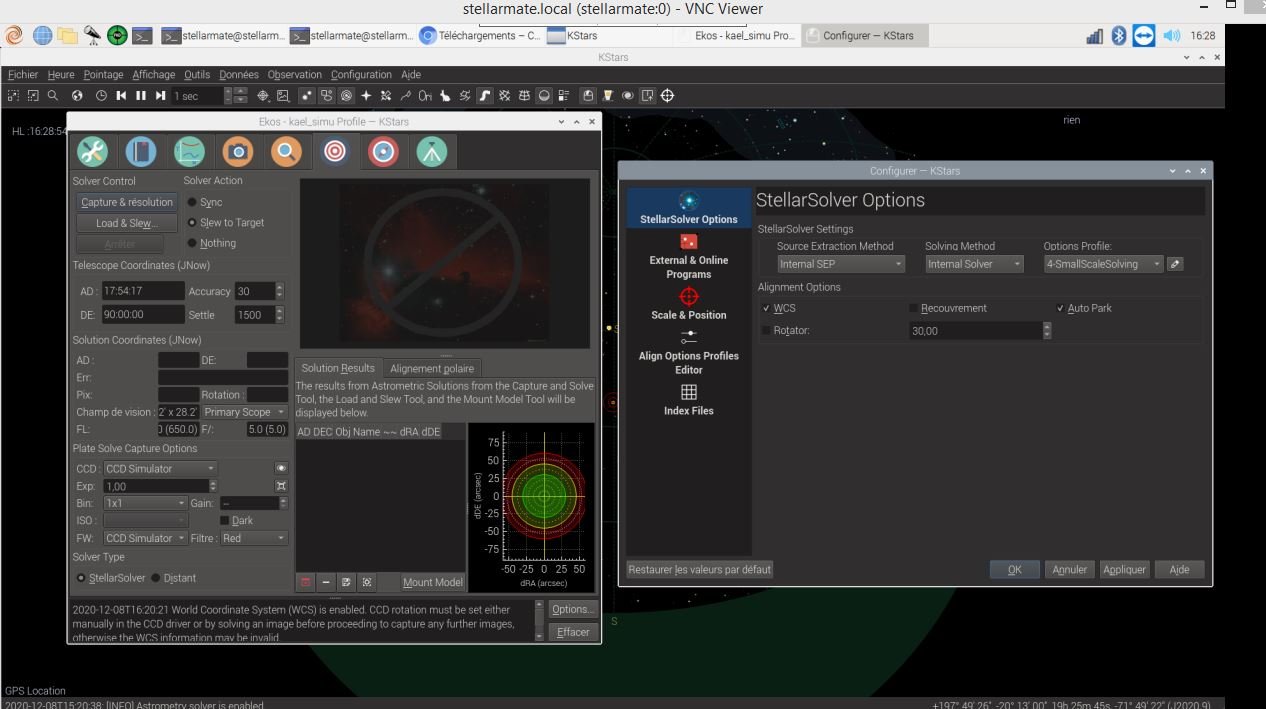
Task: Click the CCD live preview eye icon
Action: coord(281,468)
